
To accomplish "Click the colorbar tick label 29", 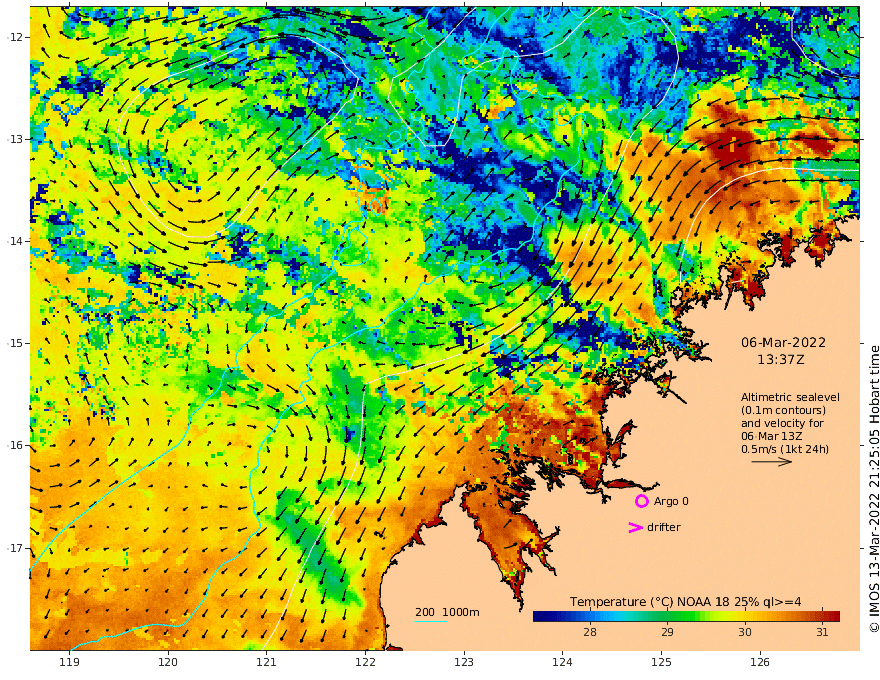I will (667, 632).
